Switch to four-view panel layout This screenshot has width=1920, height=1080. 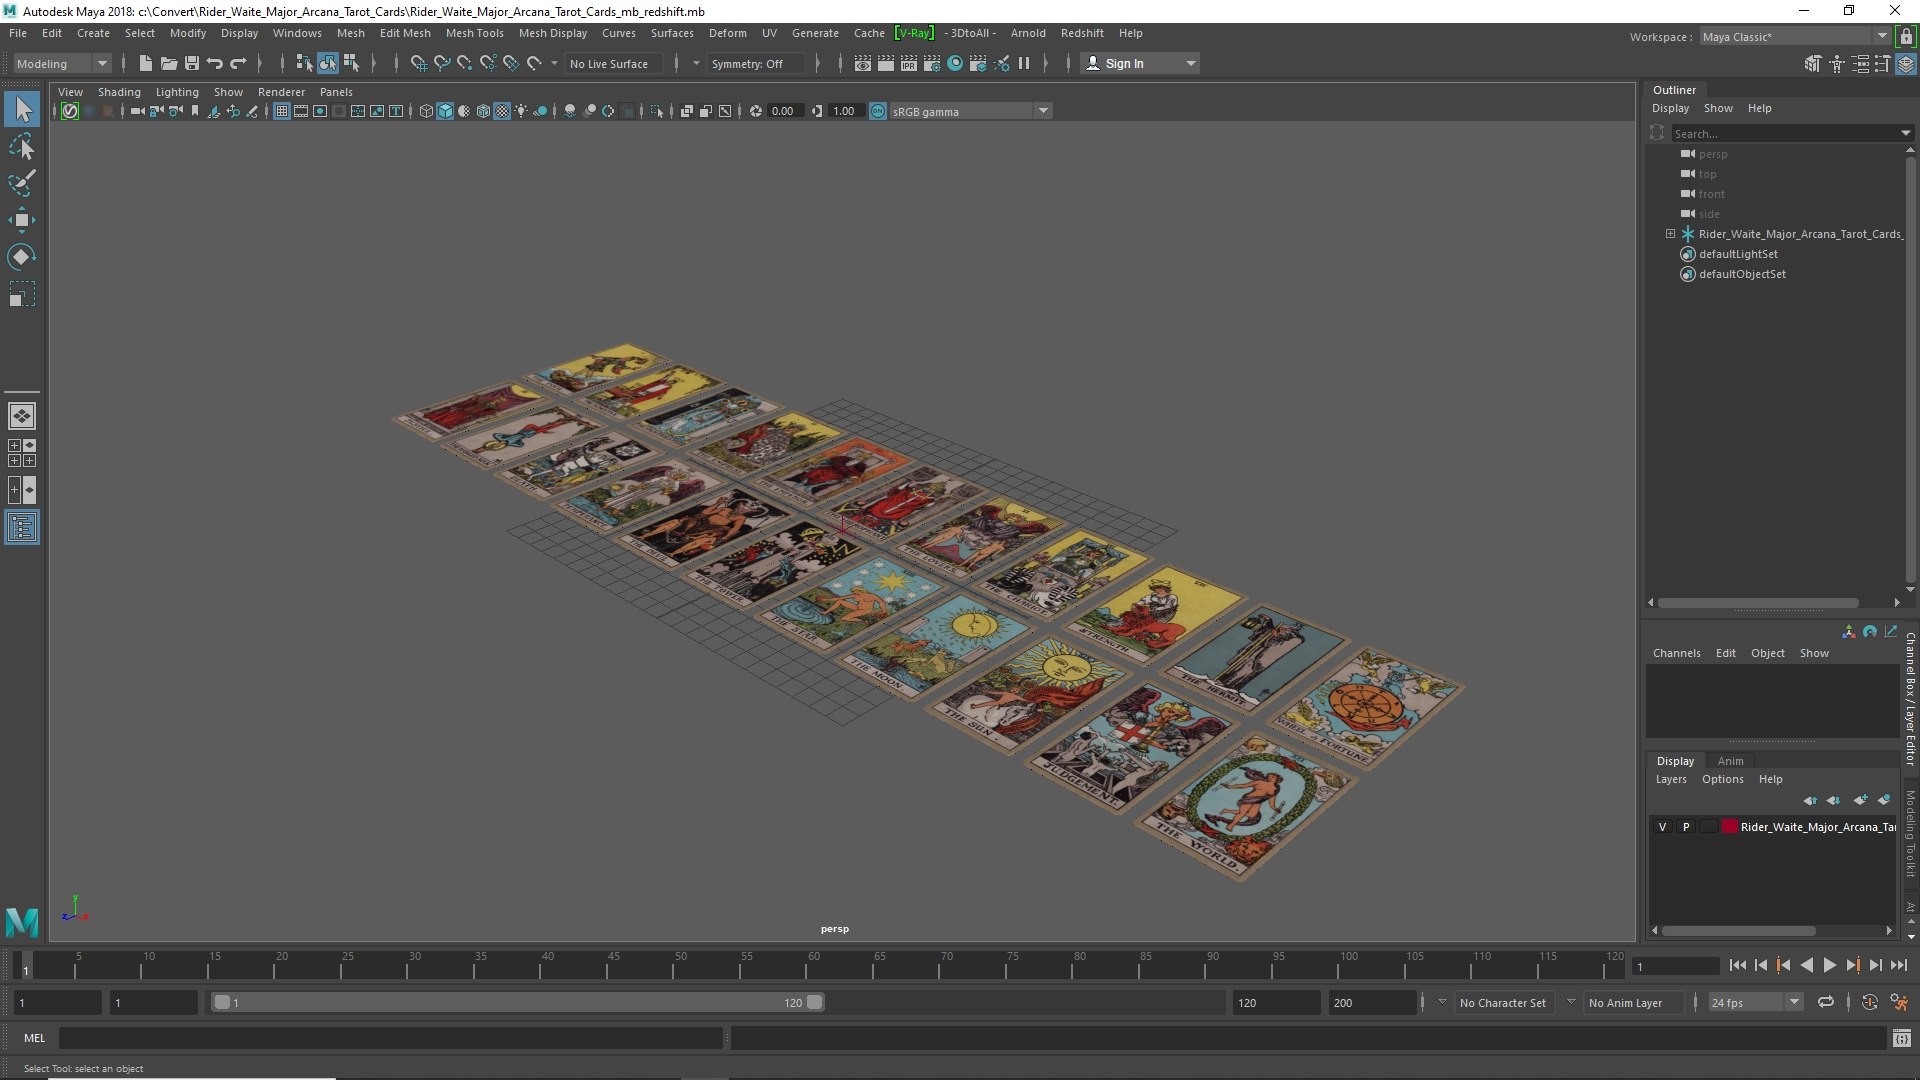pyautogui.click(x=22, y=453)
